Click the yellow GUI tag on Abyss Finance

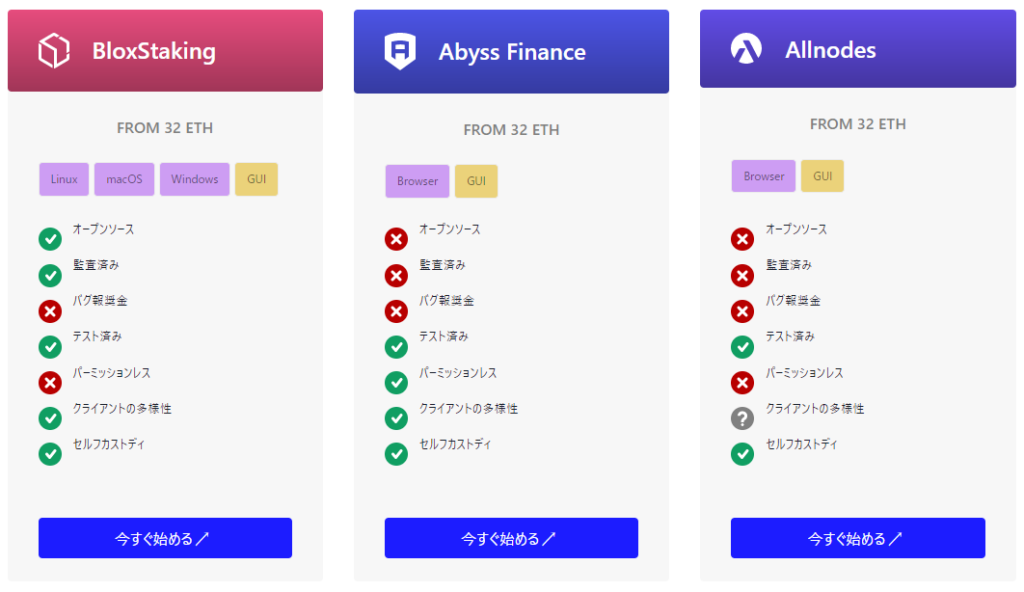pos(476,181)
